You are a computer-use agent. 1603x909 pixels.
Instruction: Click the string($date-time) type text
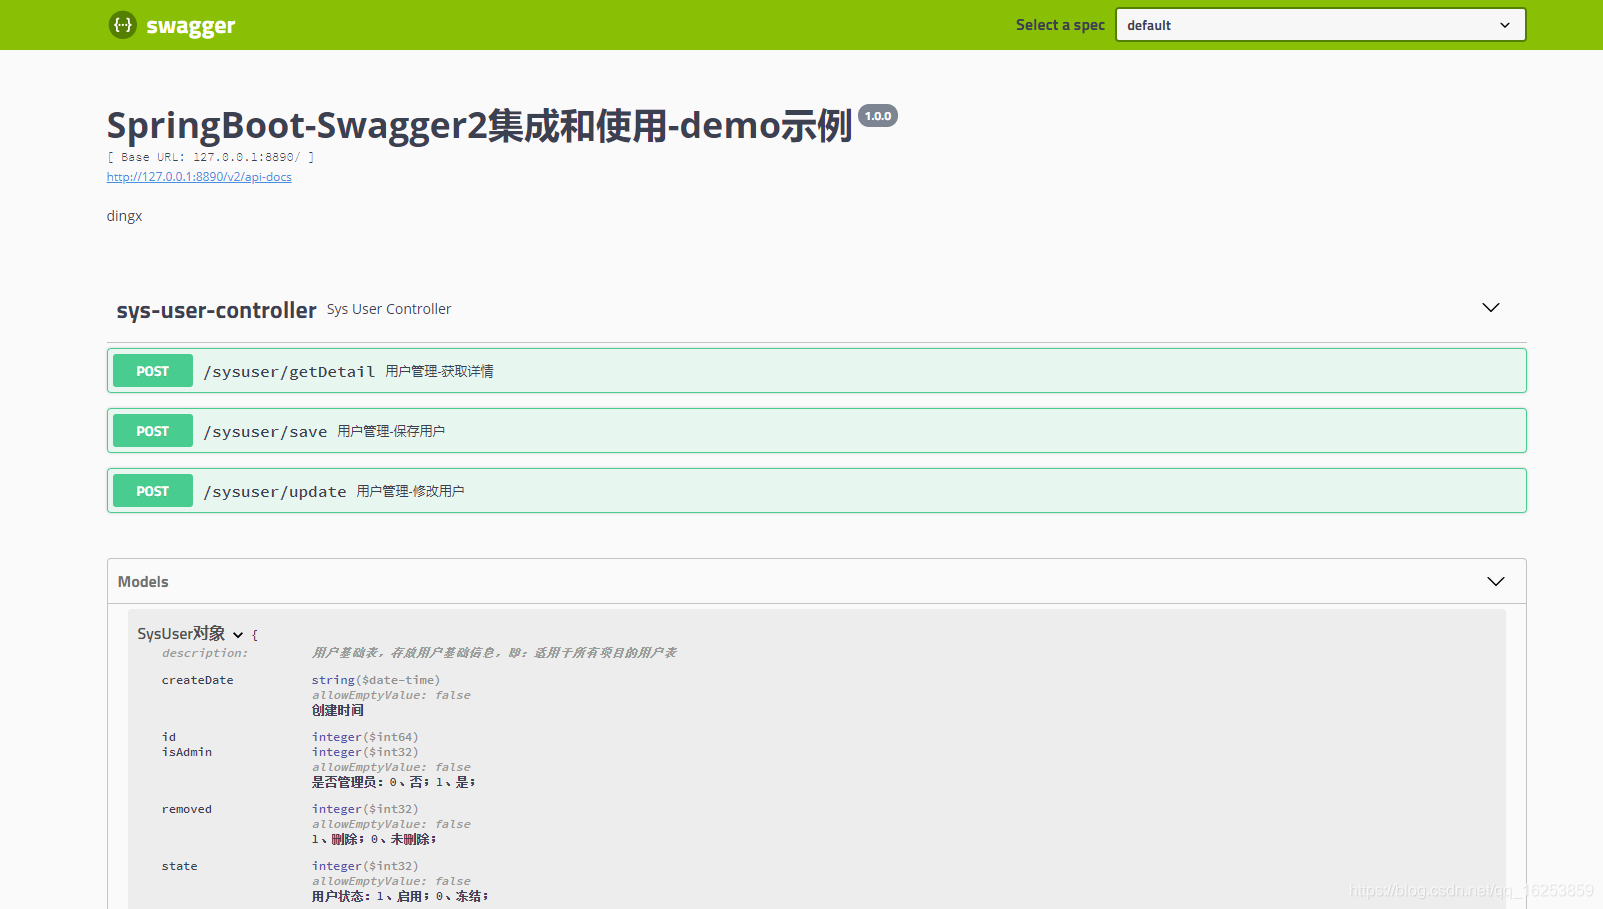pyautogui.click(x=376, y=680)
